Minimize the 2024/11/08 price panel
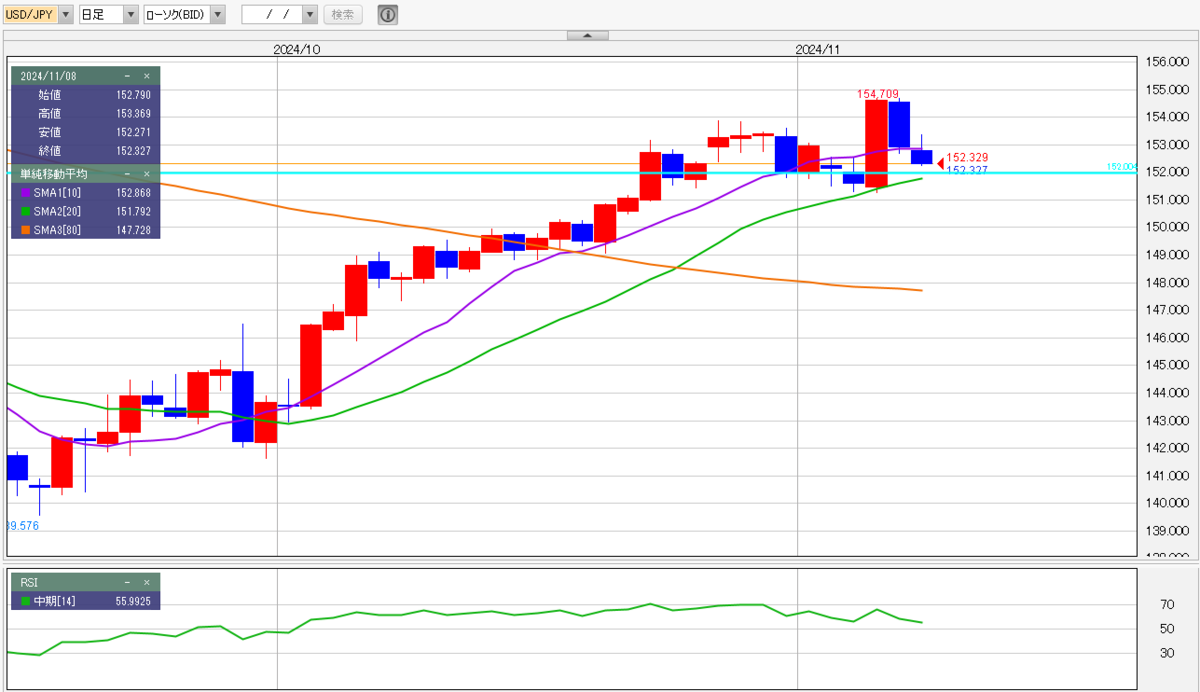 [127, 76]
